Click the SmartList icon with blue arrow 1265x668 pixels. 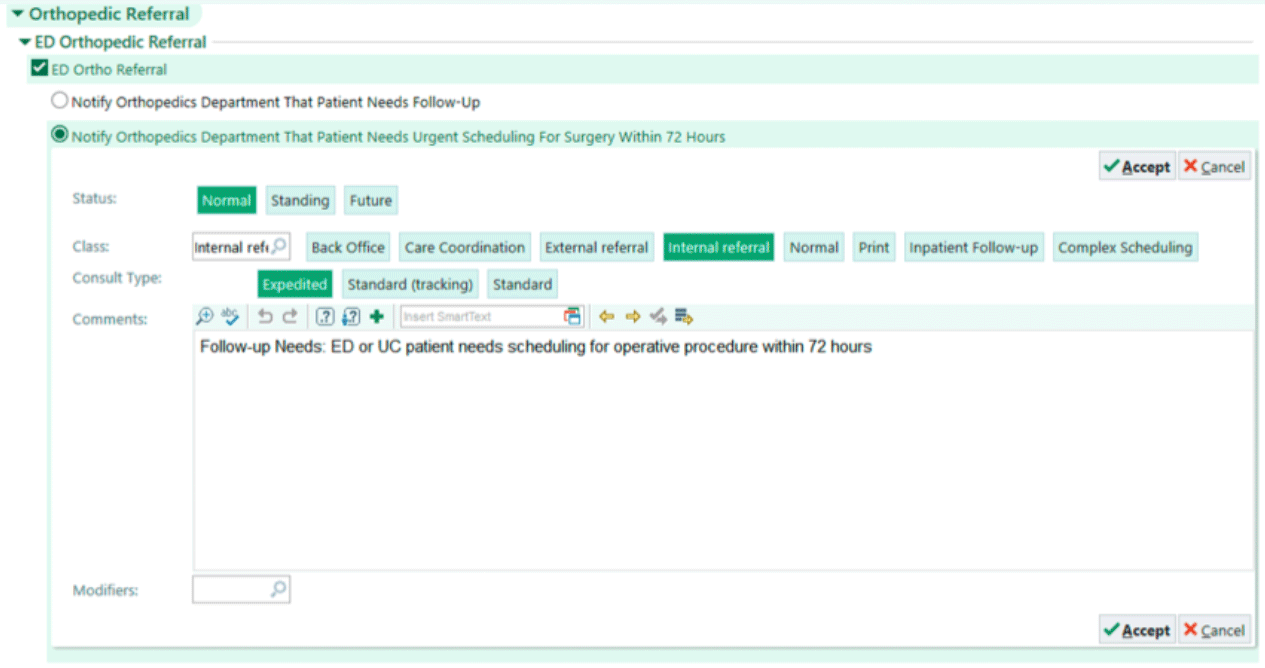point(351,317)
